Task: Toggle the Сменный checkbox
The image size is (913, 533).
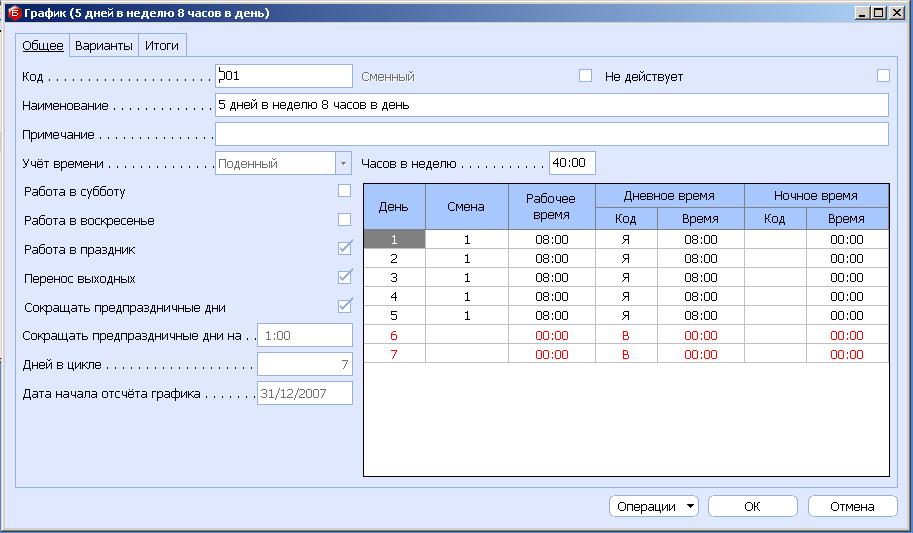Action: [x=586, y=76]
